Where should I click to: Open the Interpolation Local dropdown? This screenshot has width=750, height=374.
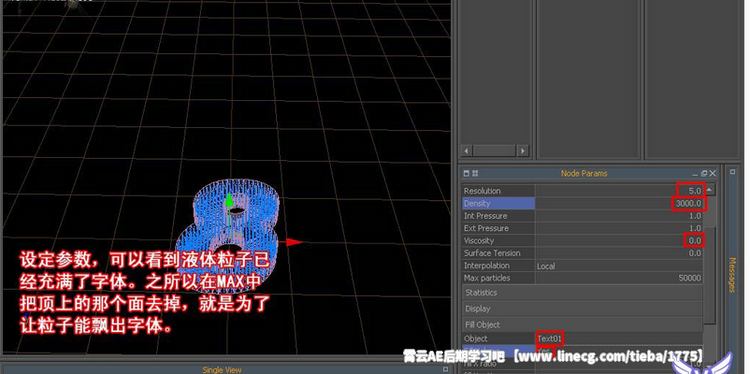619,265
